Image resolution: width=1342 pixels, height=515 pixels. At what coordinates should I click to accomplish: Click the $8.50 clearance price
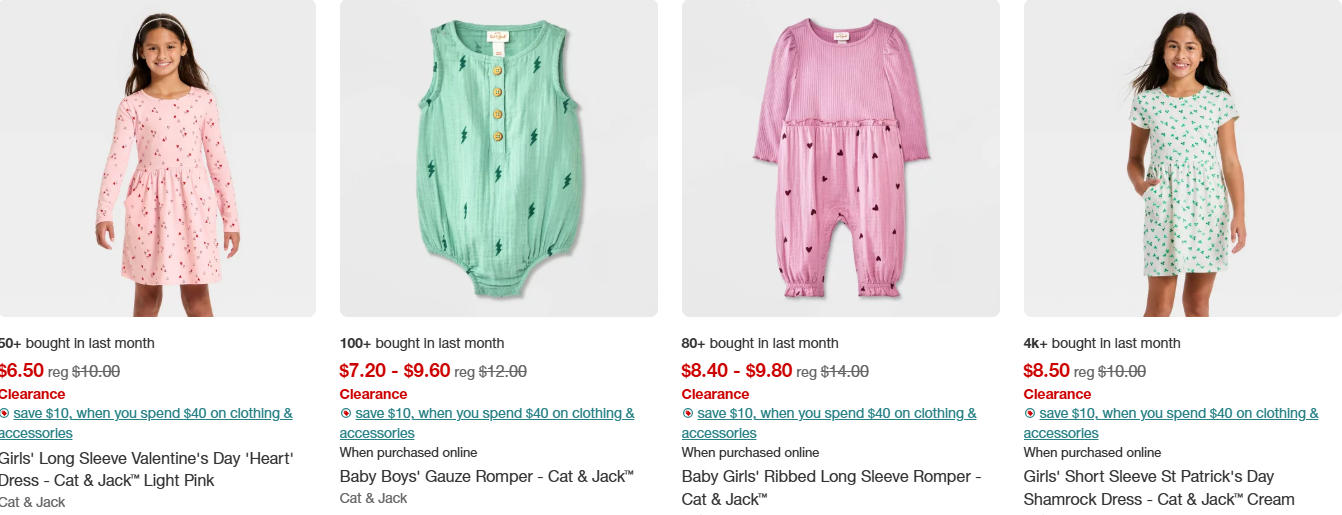1046,371
